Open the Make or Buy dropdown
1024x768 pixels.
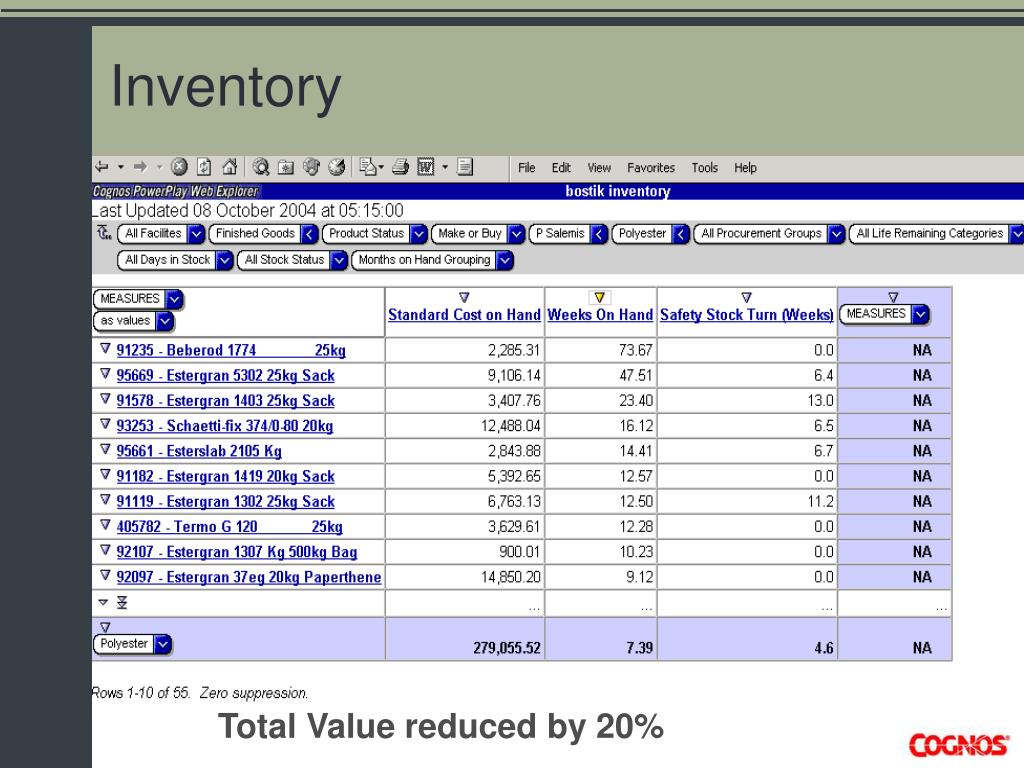pyautogui.click(x=516, y=233)
